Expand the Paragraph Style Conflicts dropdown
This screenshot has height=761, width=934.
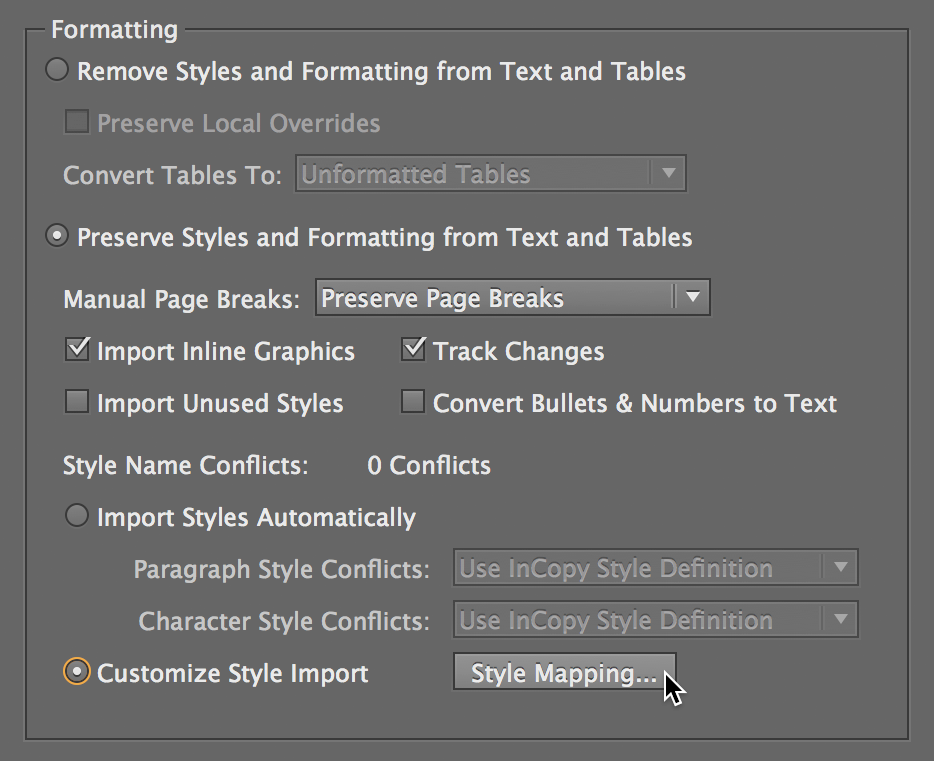[x=655, y=567]
